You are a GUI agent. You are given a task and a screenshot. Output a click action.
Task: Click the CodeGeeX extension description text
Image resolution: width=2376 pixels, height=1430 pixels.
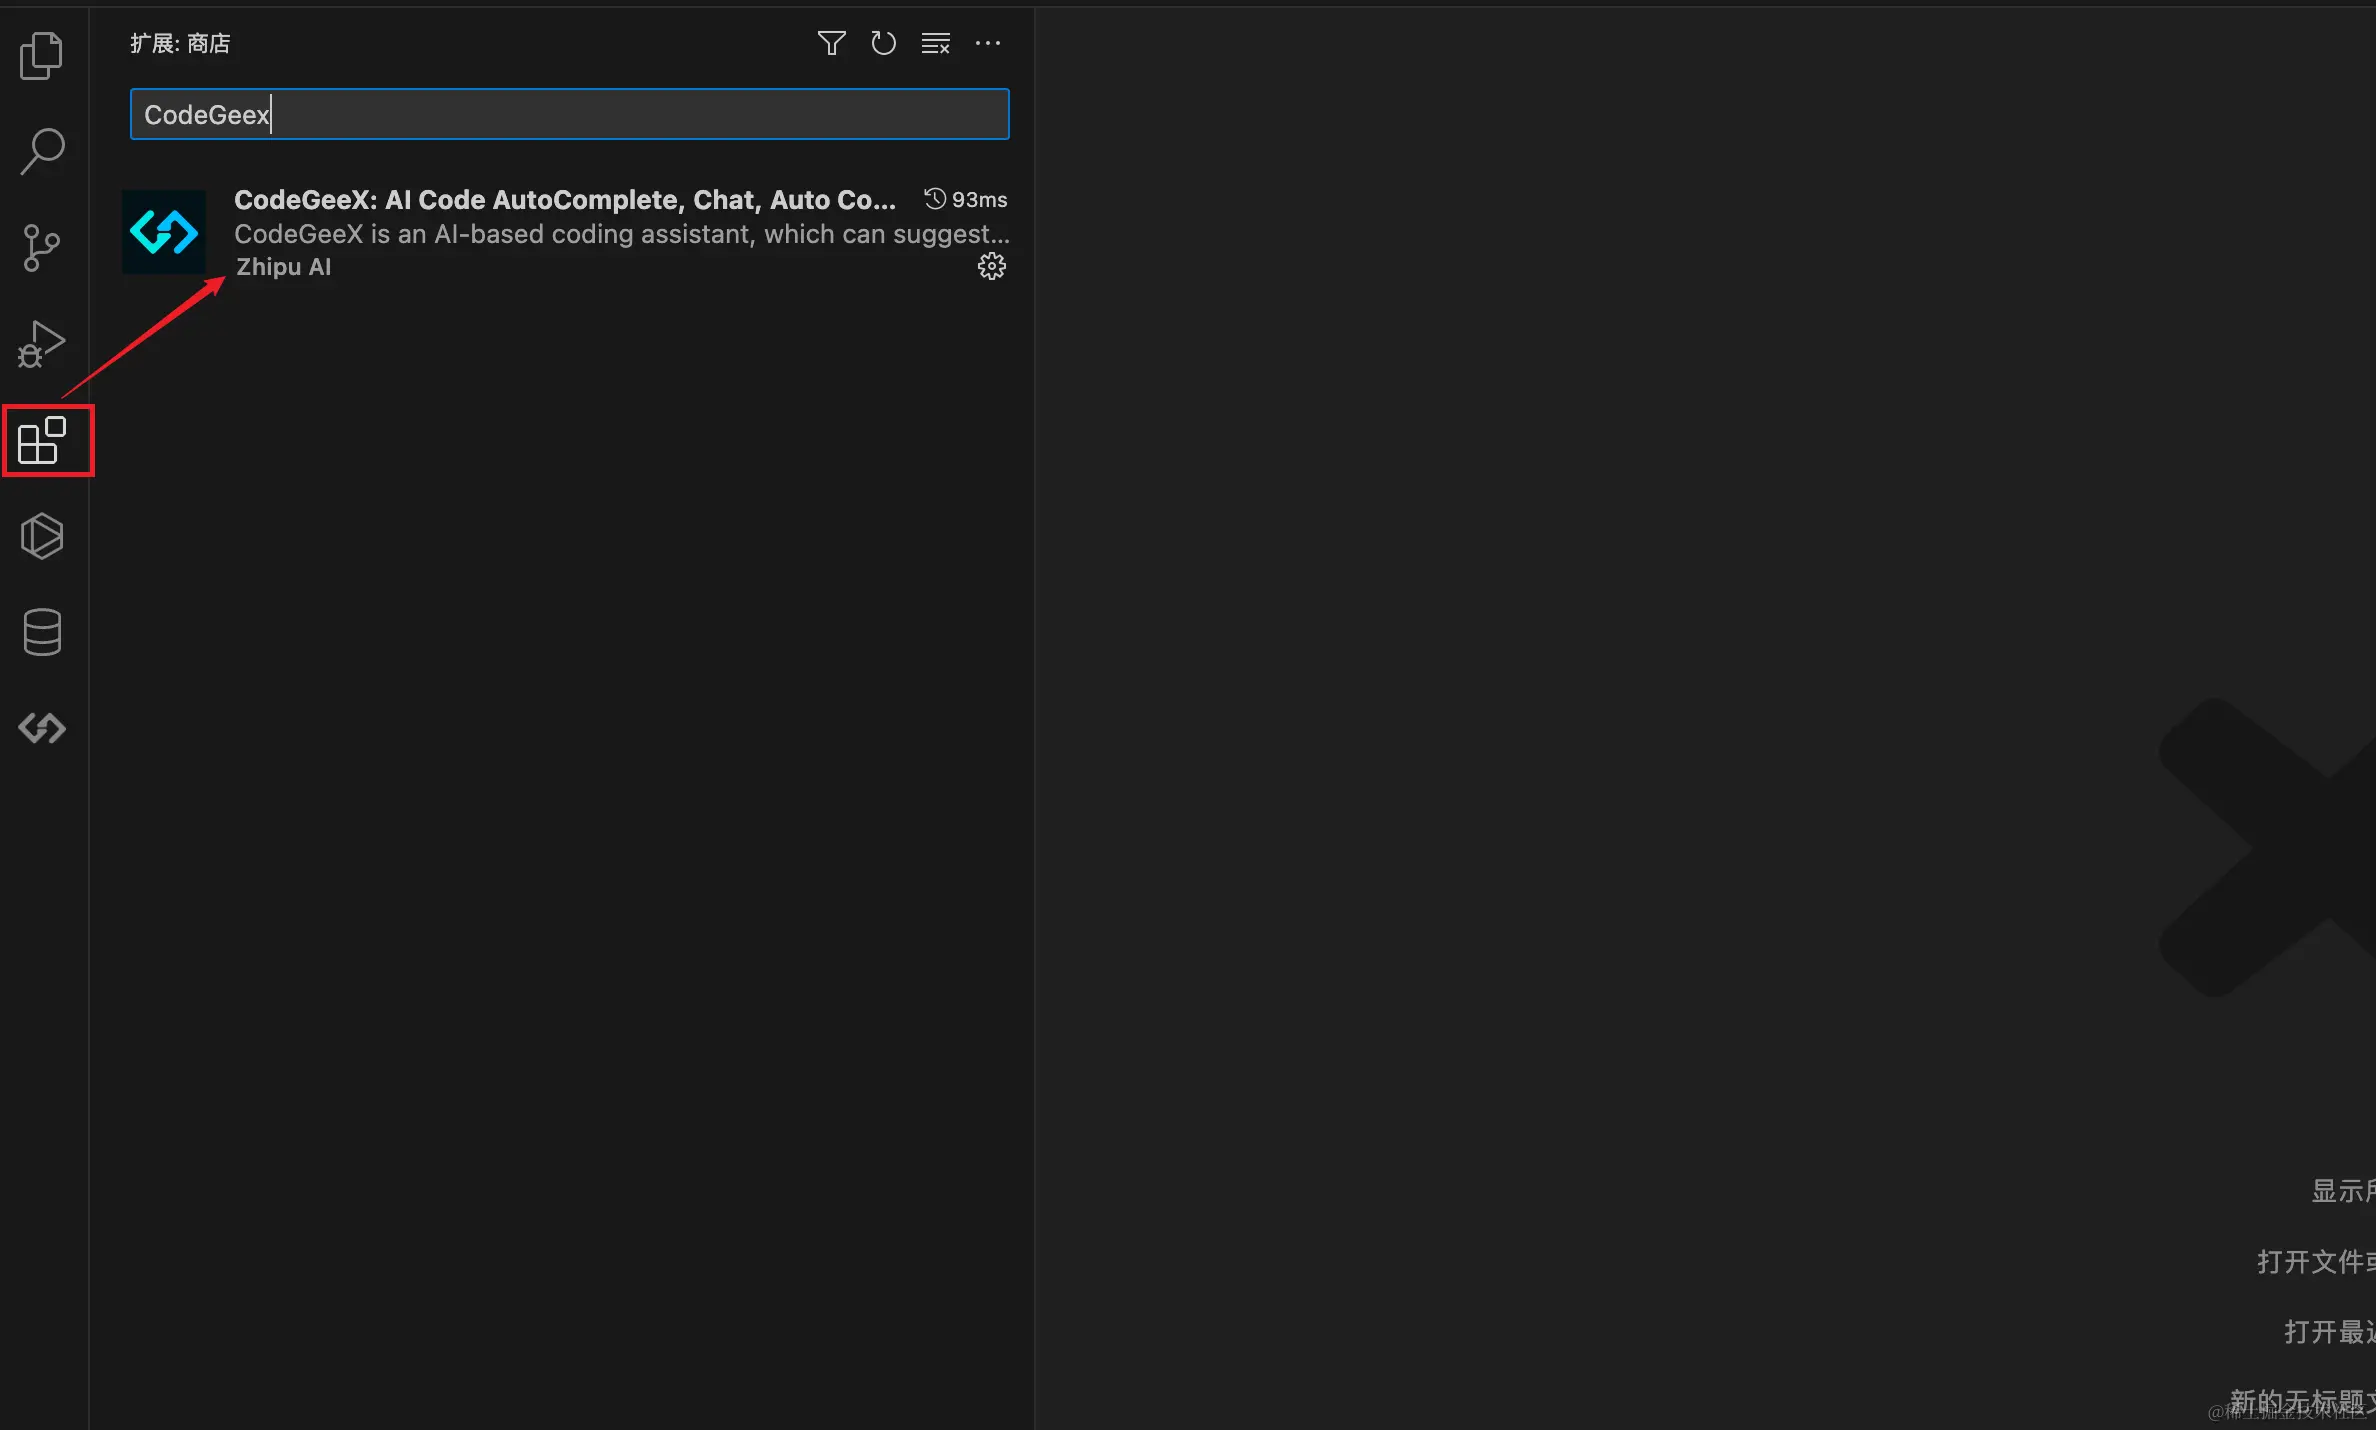620,234
